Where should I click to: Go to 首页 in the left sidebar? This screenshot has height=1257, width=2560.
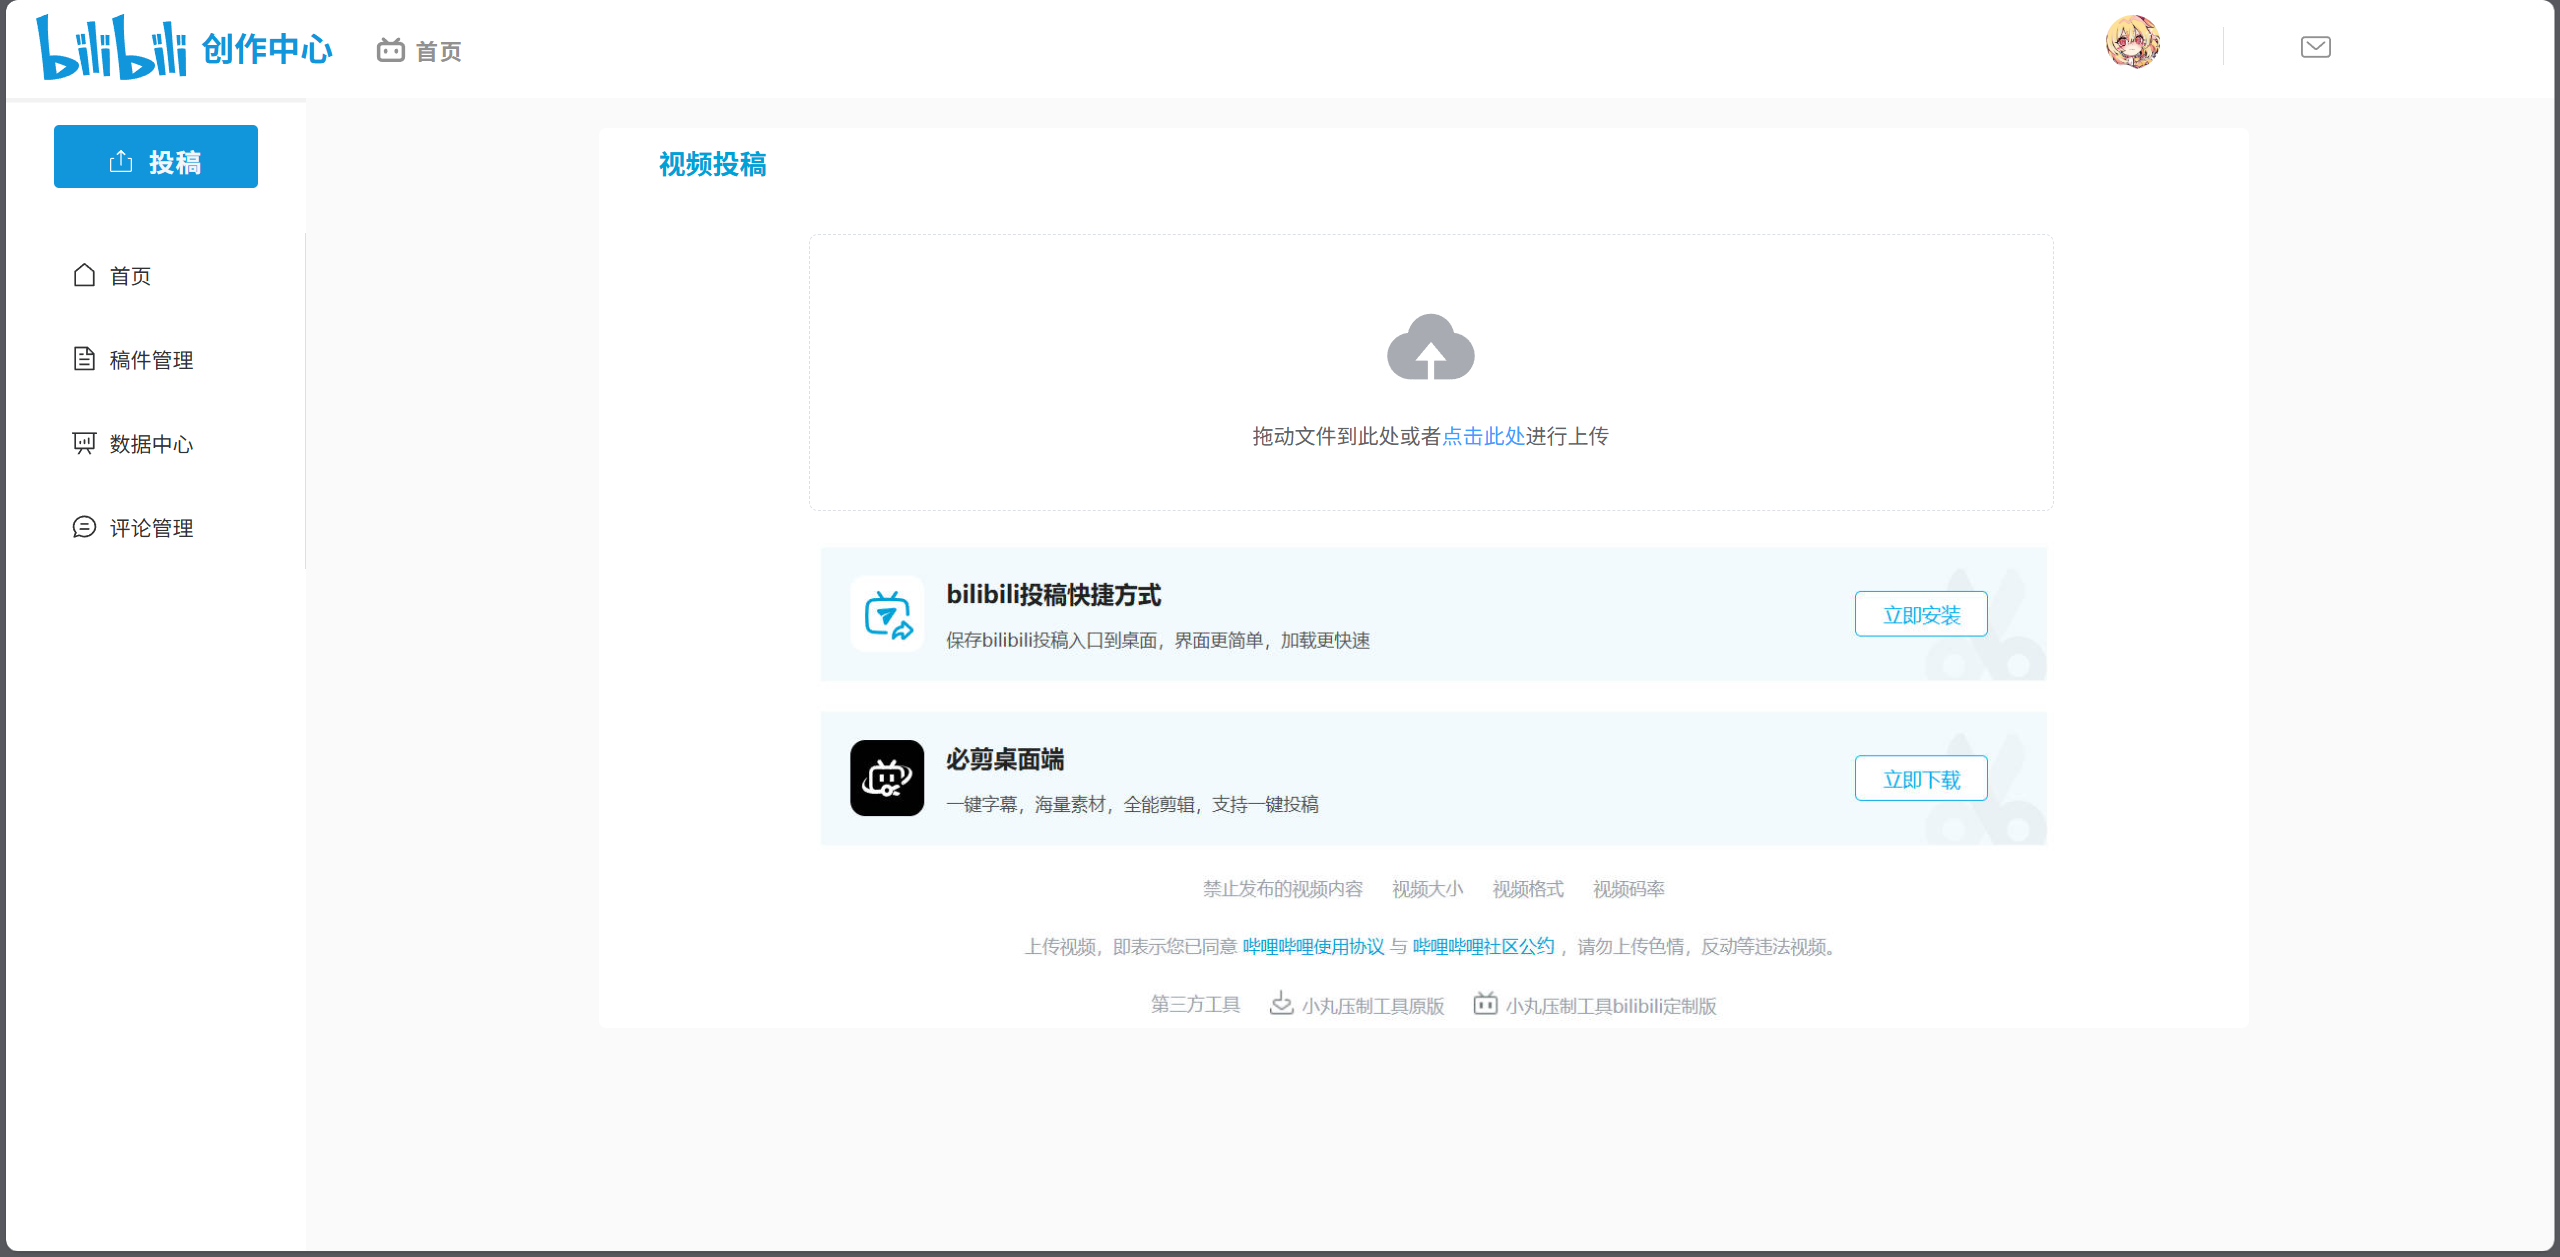(129, 276)
